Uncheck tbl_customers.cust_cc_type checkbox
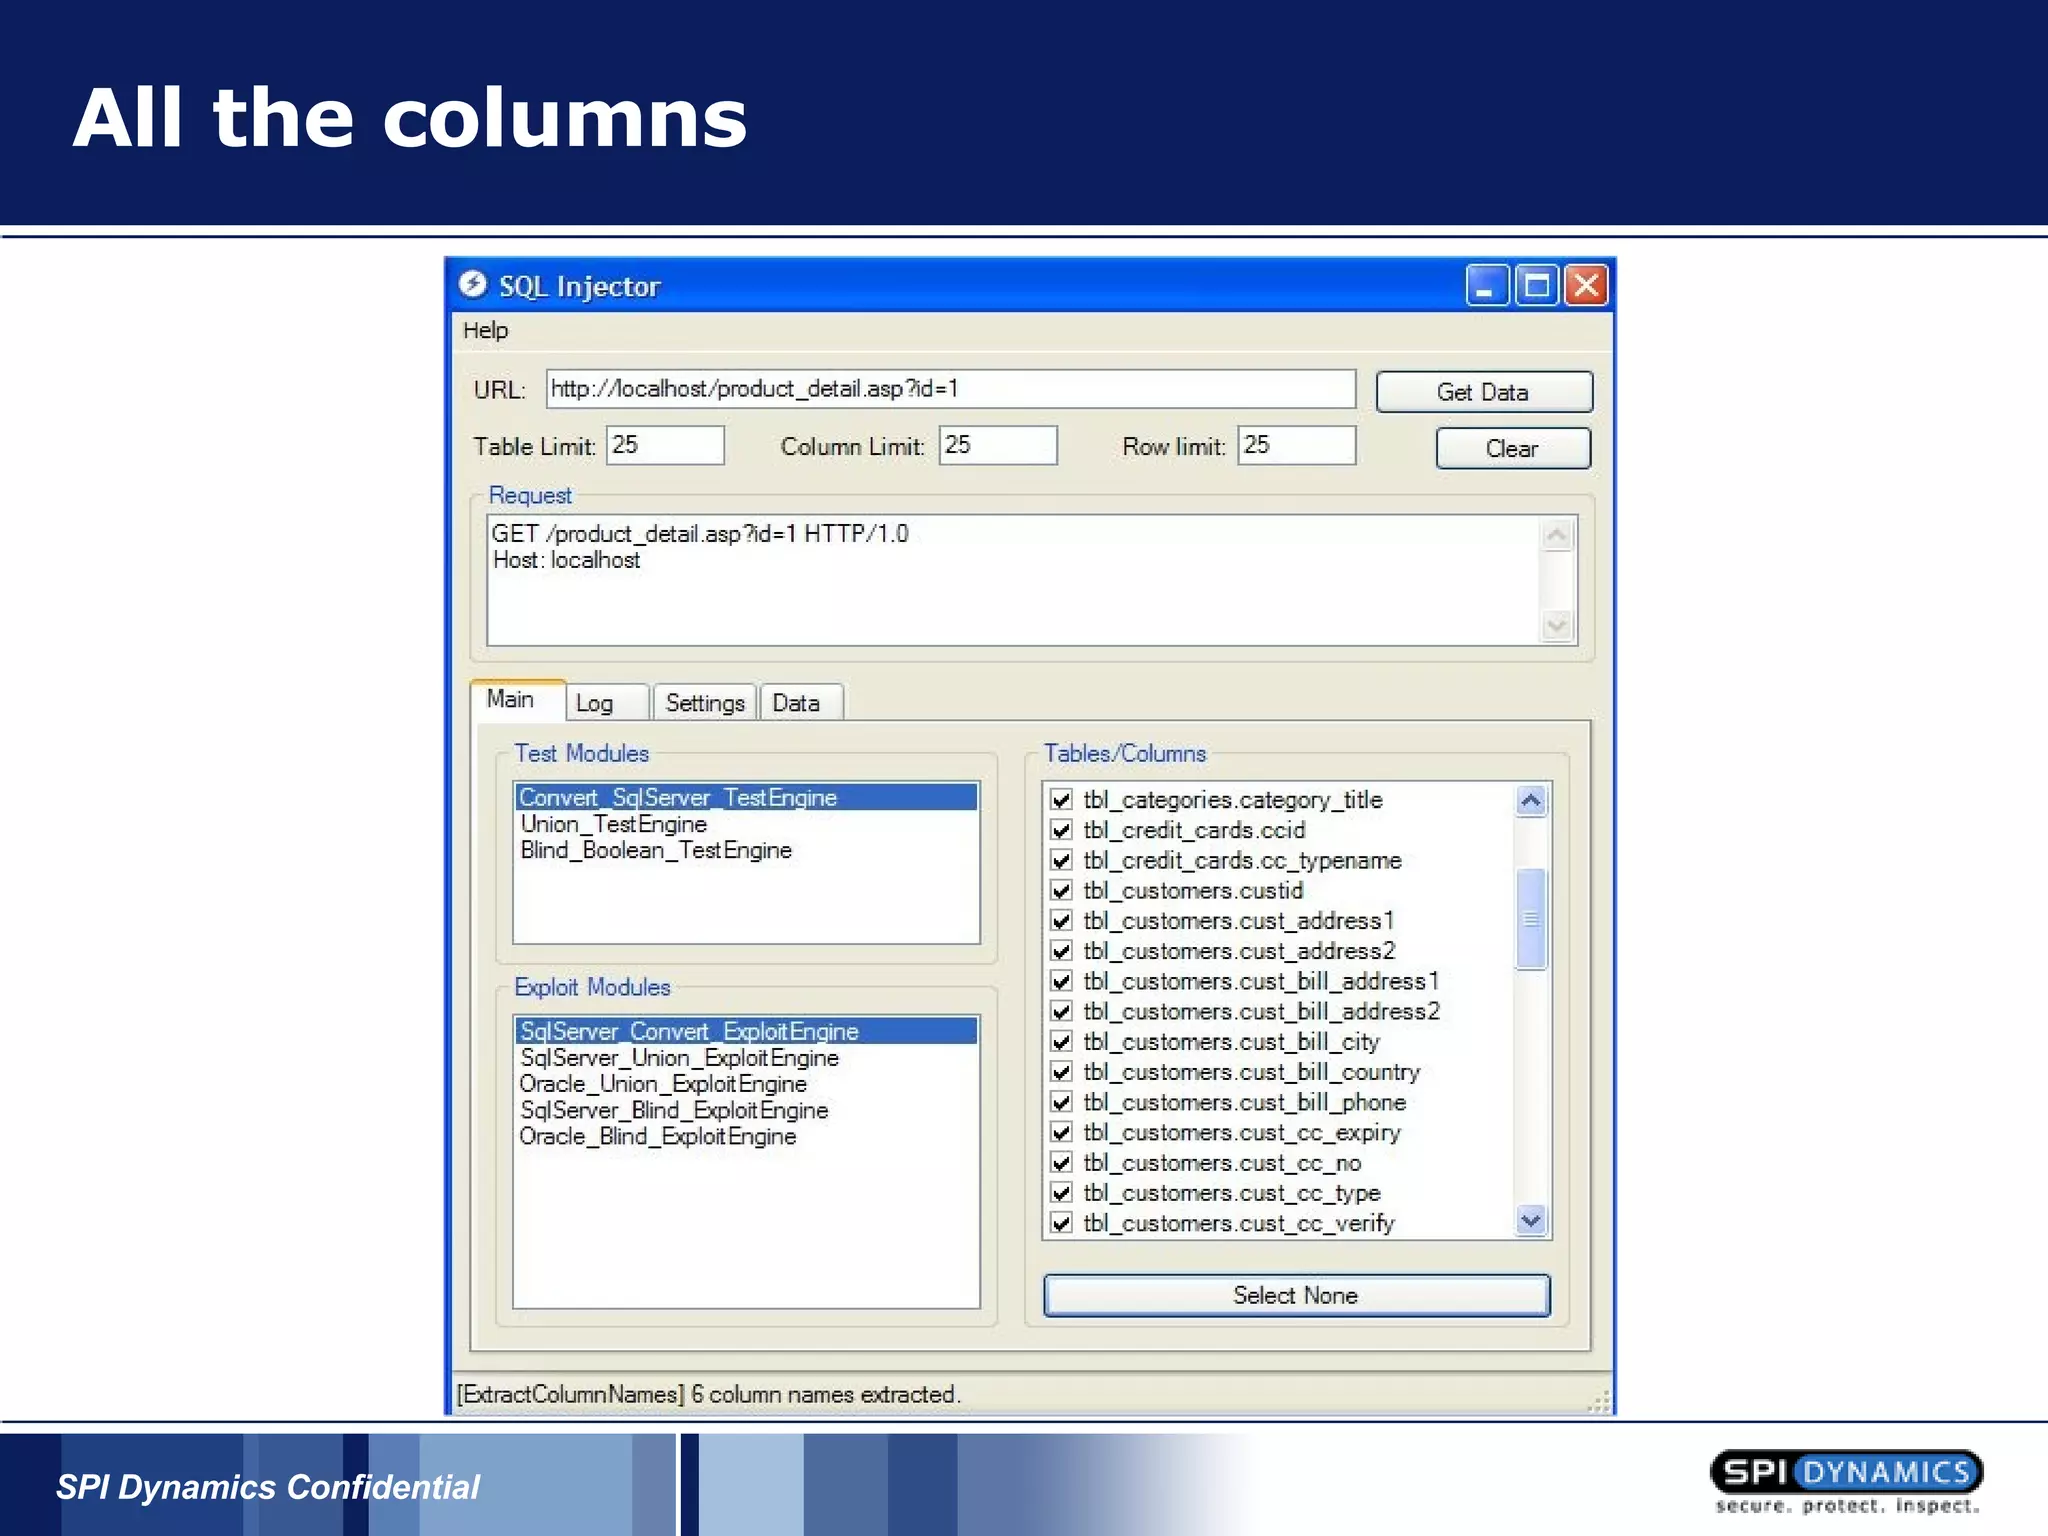Image resolution: width=2048 pixels, height=1536 pixels. (1062, 1193)
